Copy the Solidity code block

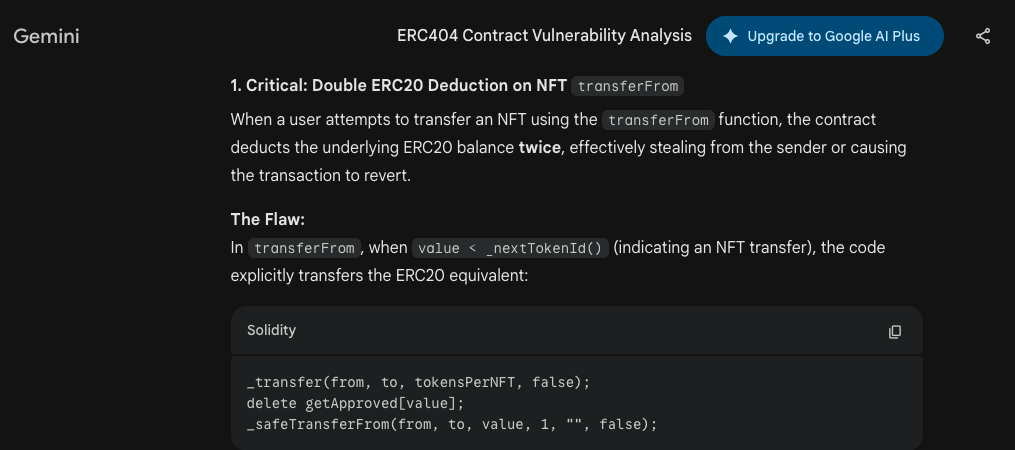click(895, 331)
